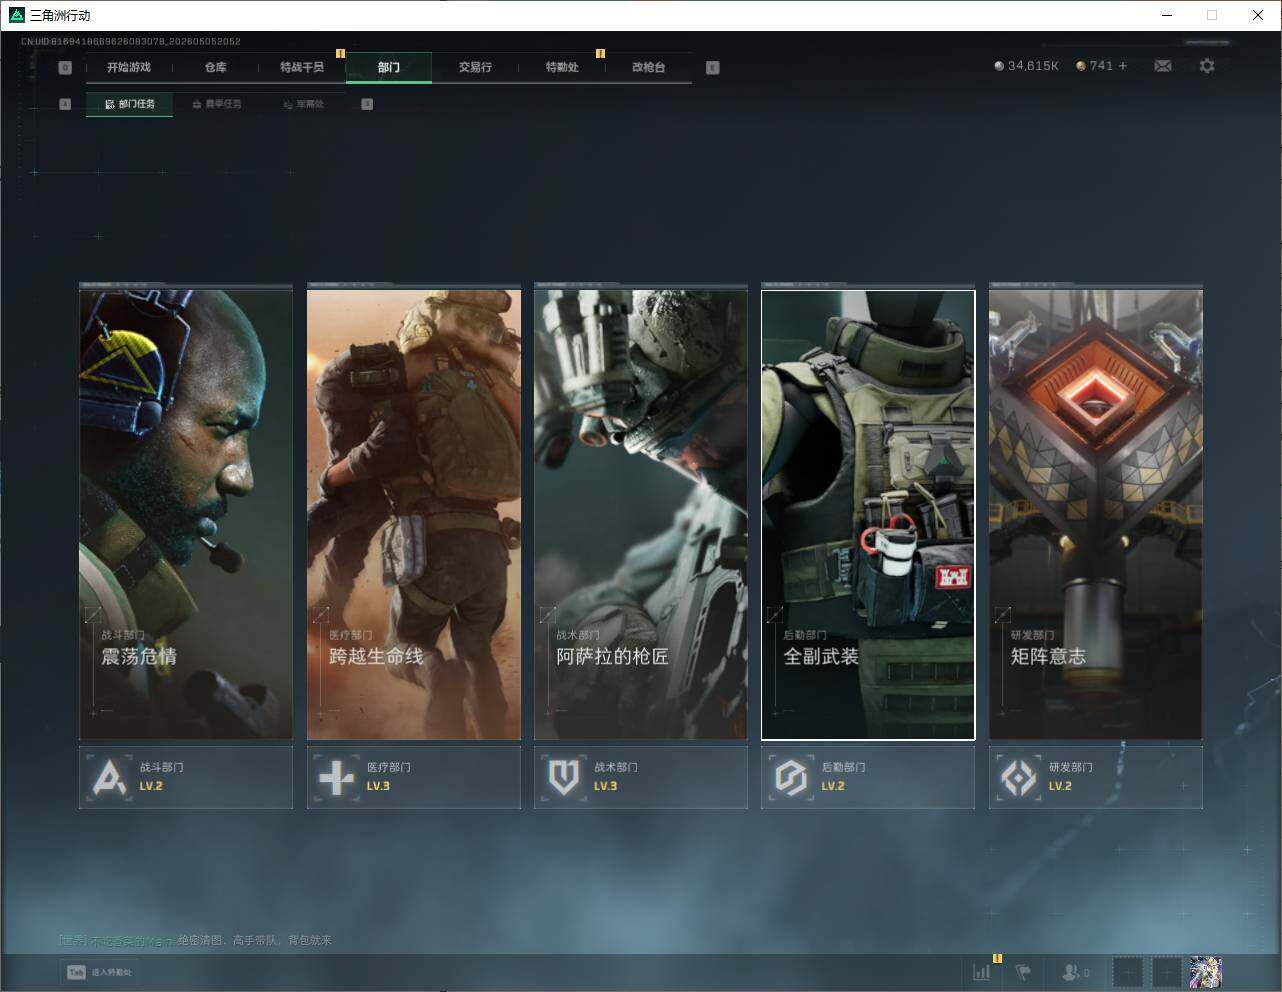Image resolution: width=1282 pixels, height=992 pixels.
Task: Select the third sub-tab before the D key
Action: point(304,104)
